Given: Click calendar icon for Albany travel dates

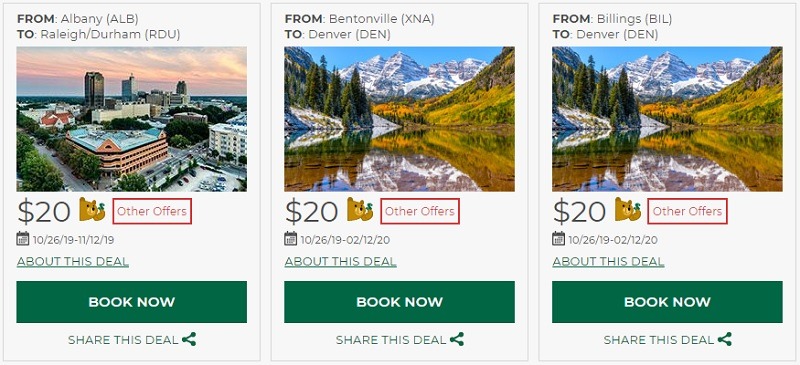Looking at the screenshot, I should pyautogui.click(x=23, y=238).
